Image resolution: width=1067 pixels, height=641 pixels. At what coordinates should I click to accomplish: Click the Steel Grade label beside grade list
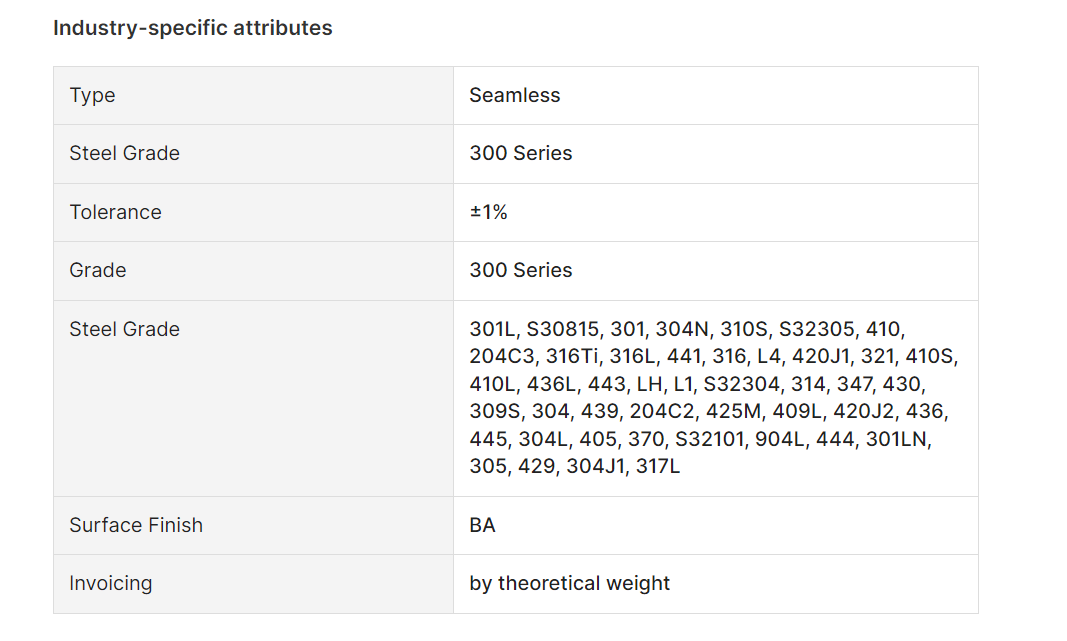tap(124, 329)
